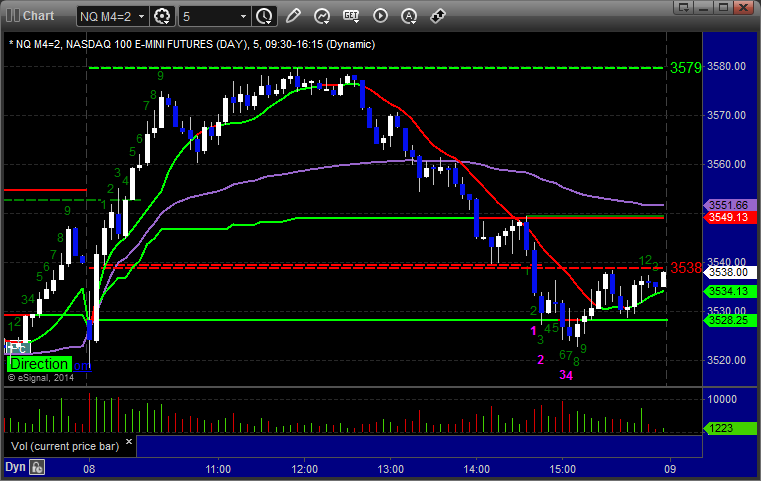Click the red 3538 level label
Viewport: 761px width, 481px height.
point(686,267)
